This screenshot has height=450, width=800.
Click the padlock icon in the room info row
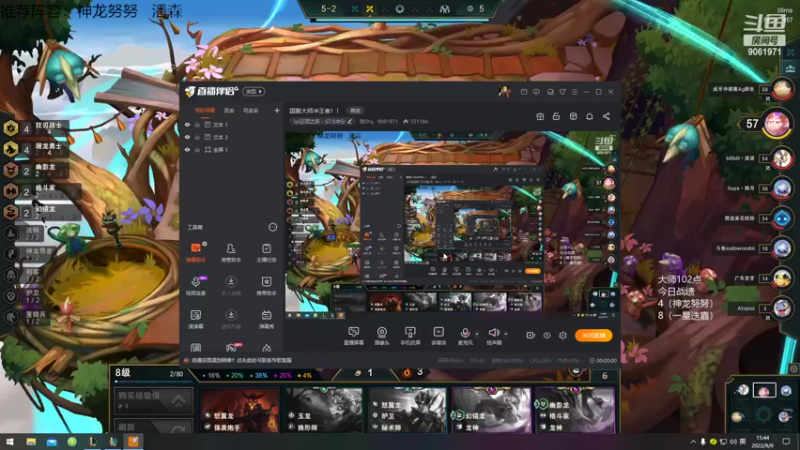(x=556, y=116)
